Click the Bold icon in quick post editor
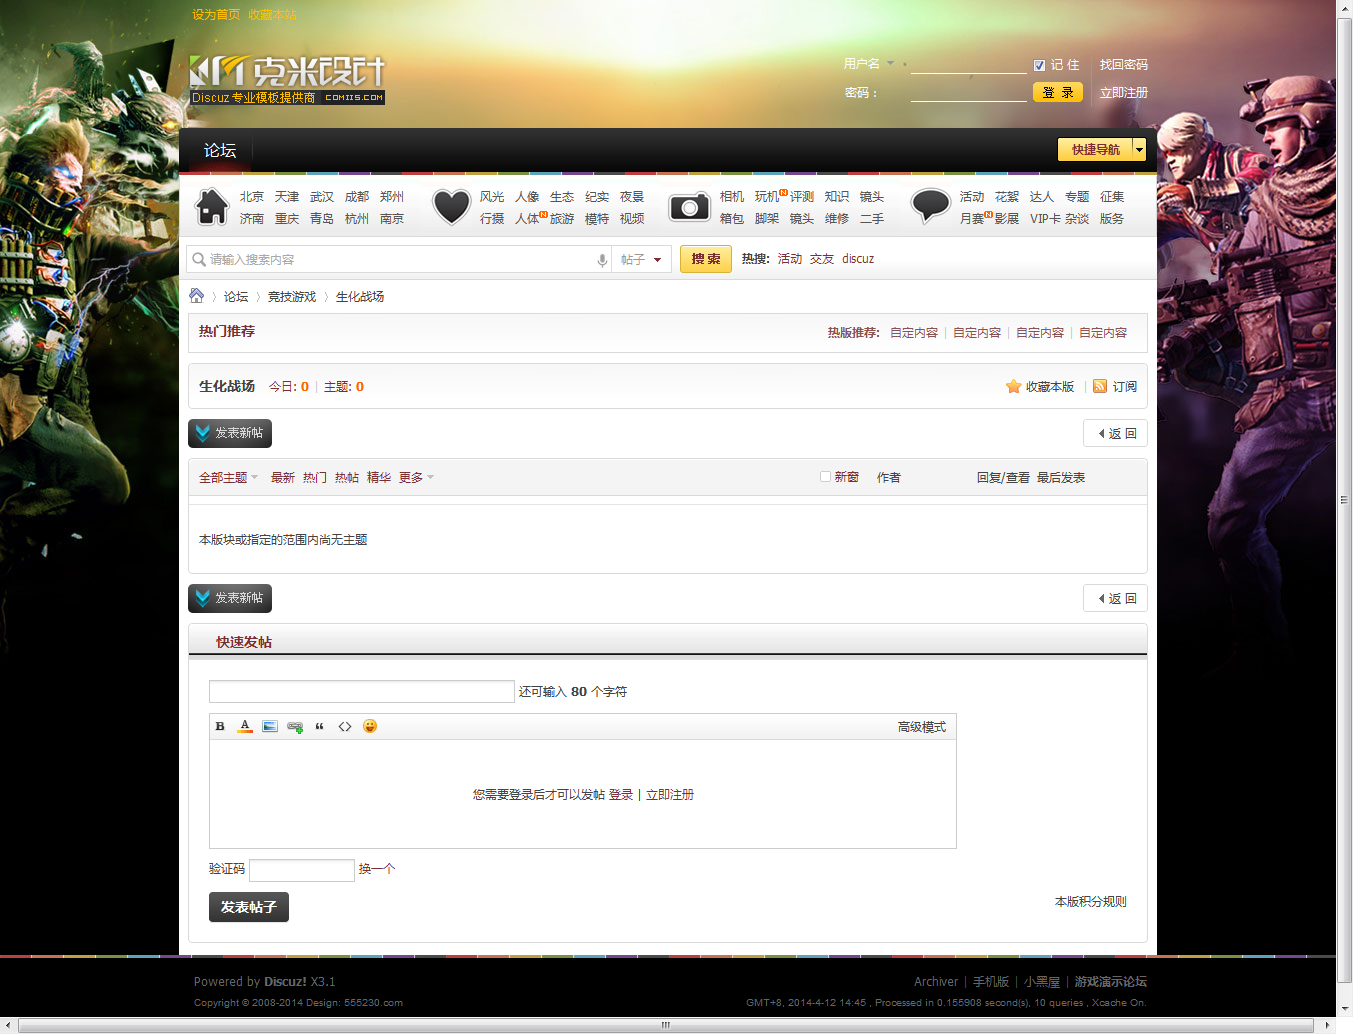Viewport: 1353px width, 1034px height. click(x=220, y=726)
